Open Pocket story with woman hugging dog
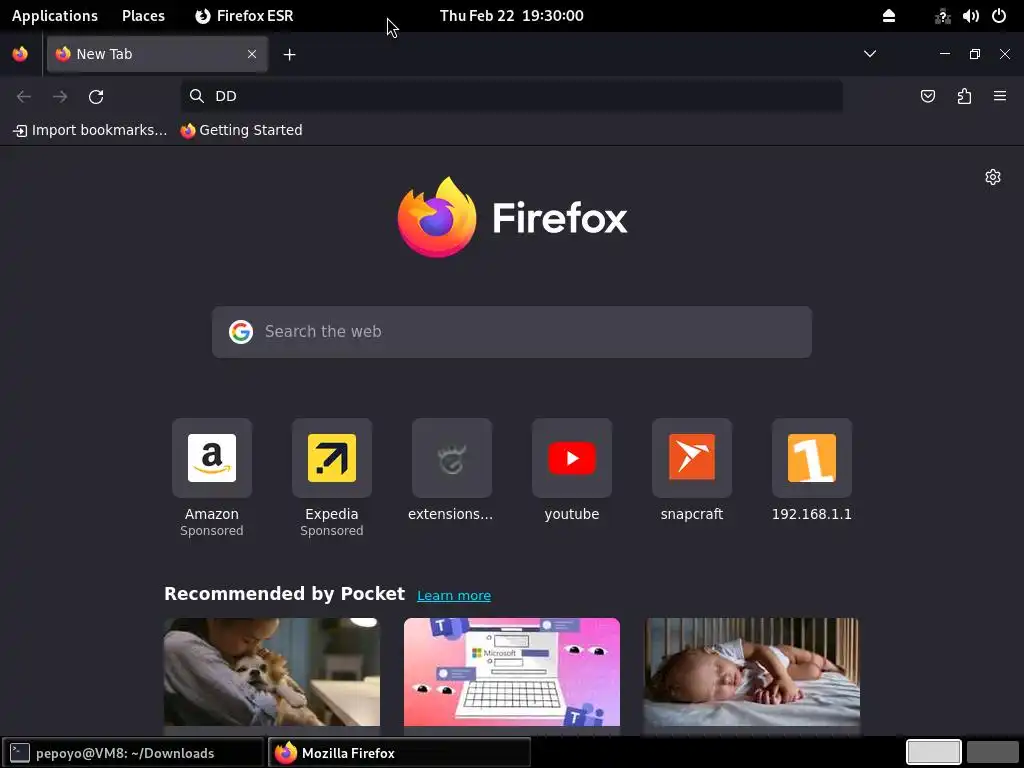The height and width of the screenshot is (768, 1024). pyautogui.click(x=272, y=672)
